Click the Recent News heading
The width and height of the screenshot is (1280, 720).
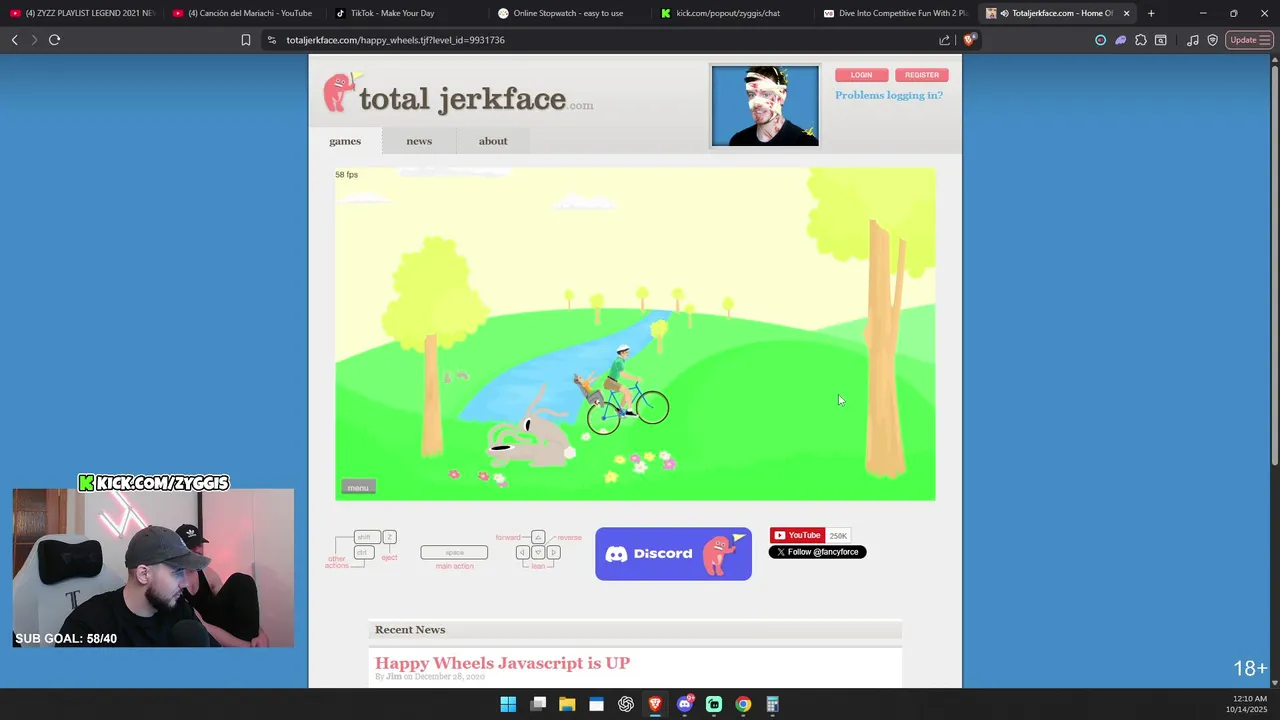pos(410,630)
